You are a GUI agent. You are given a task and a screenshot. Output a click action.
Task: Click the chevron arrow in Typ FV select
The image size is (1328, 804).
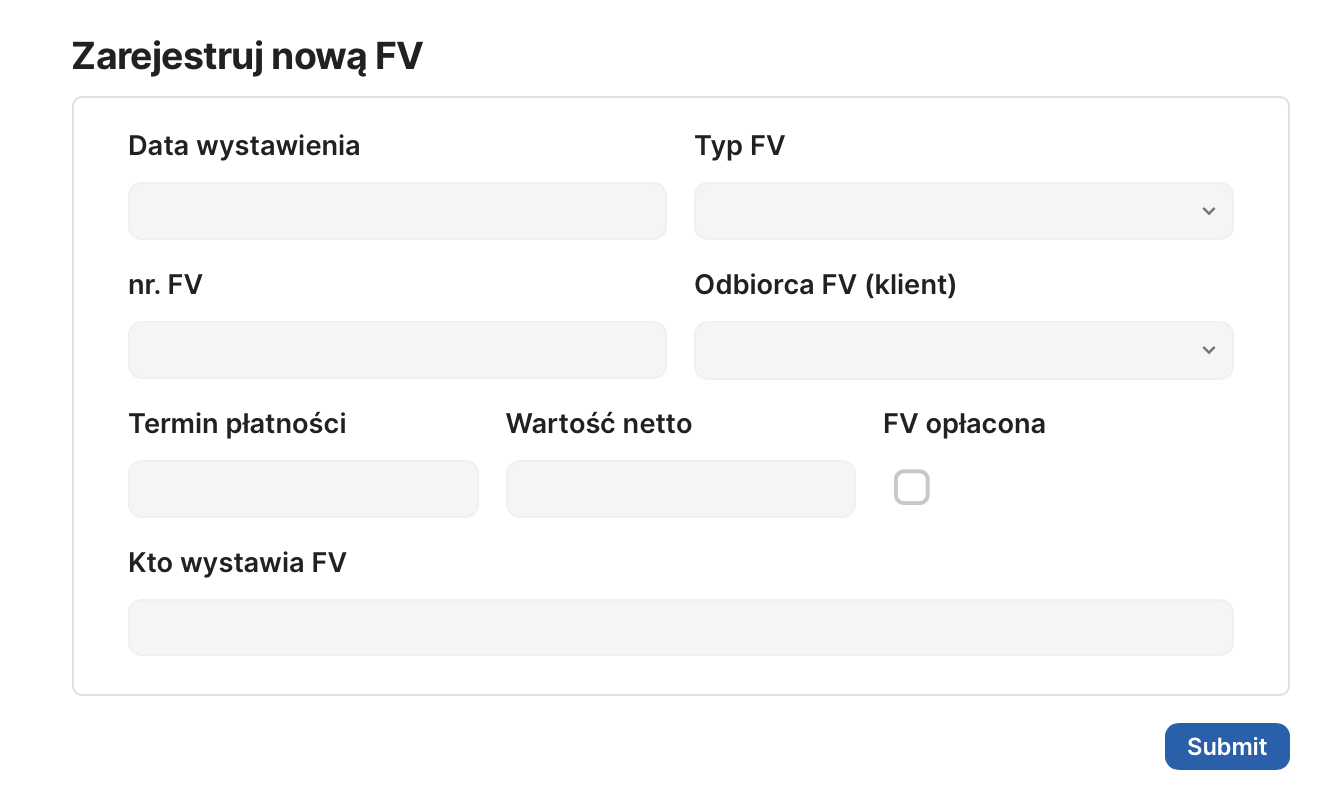coord(1208,211)
